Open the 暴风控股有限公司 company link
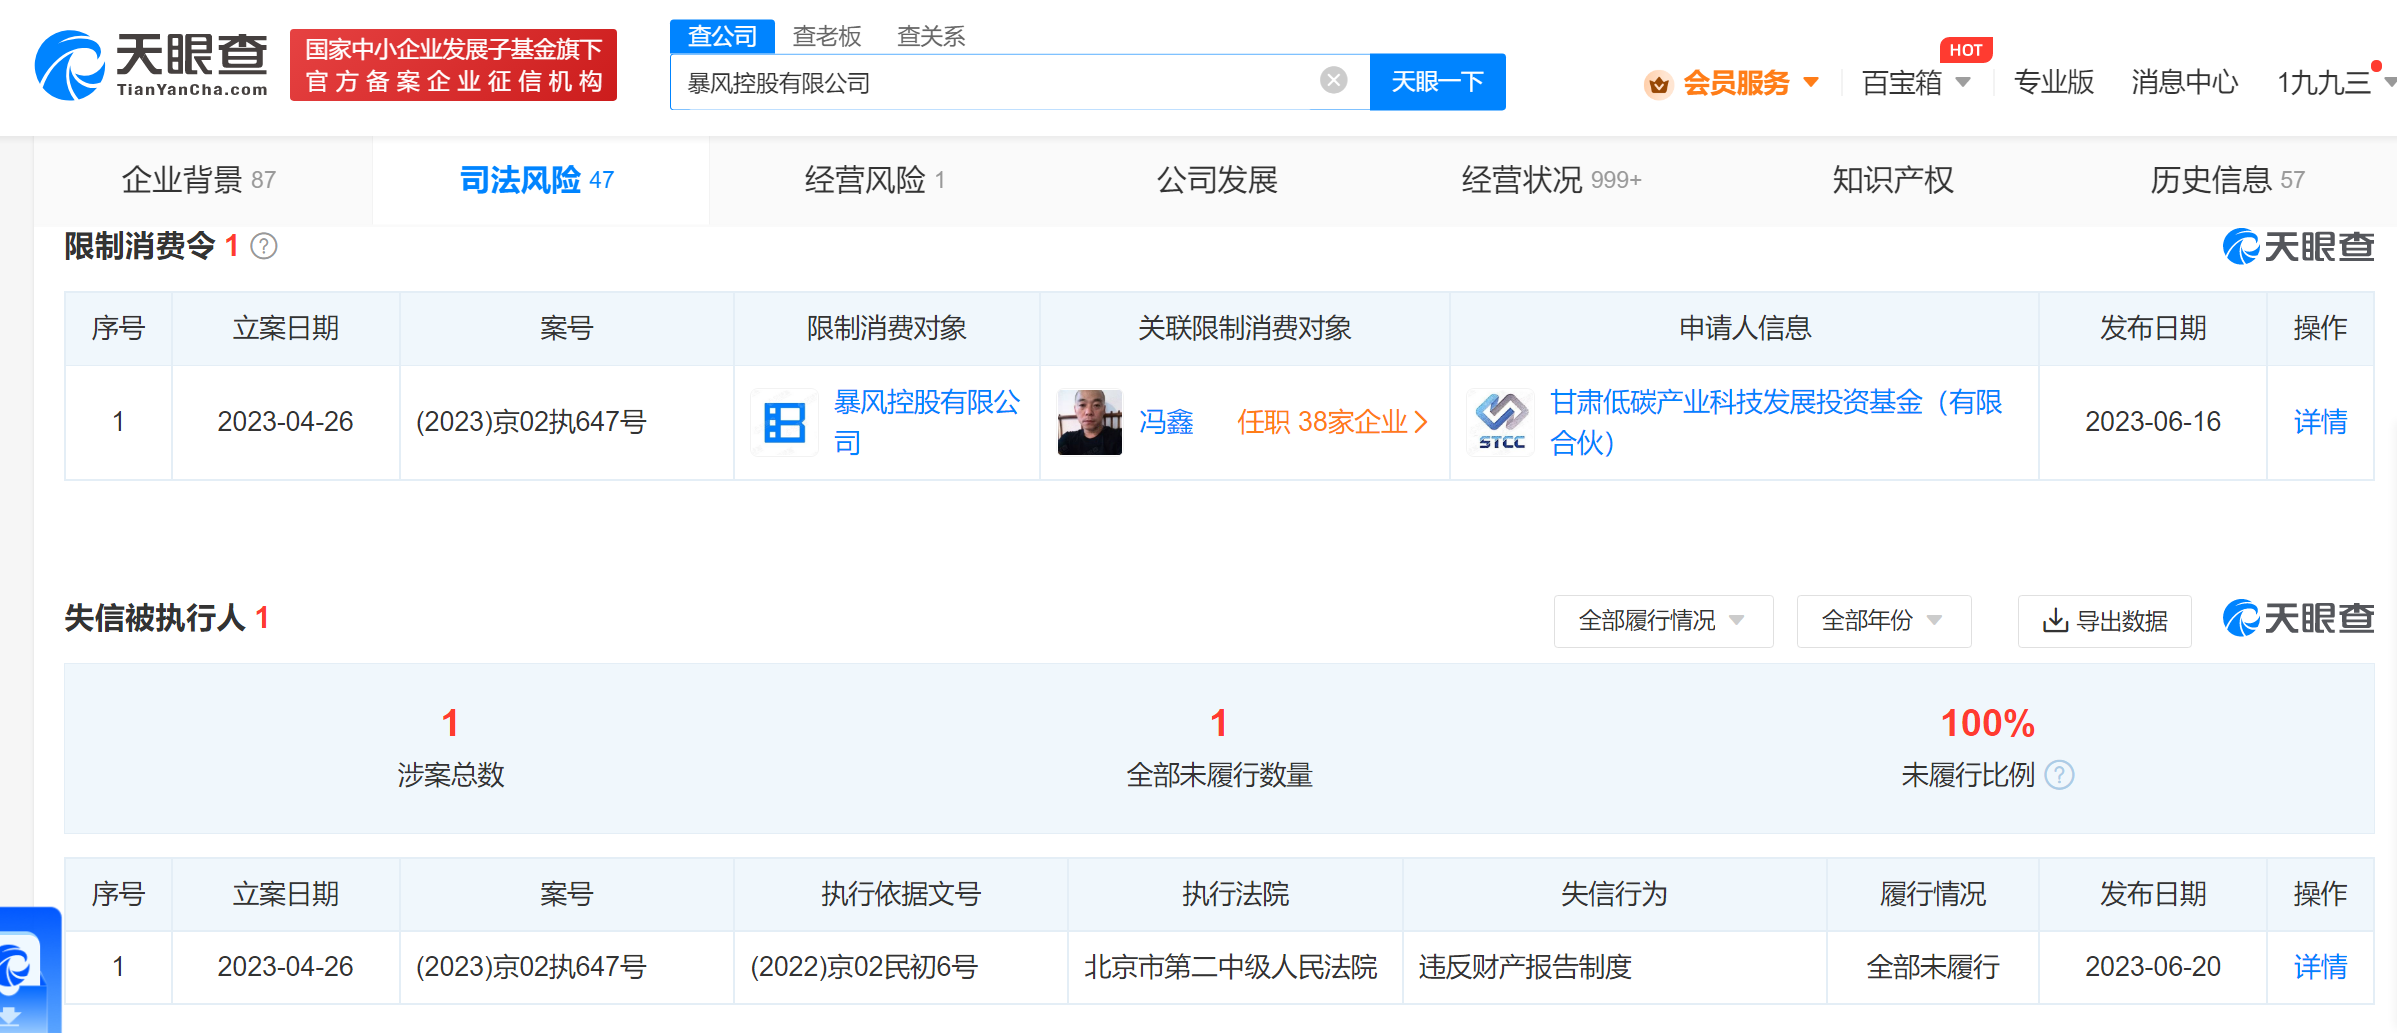Image resolution: width=2397 pixels, height=1033 pixels. coord(927,422)
